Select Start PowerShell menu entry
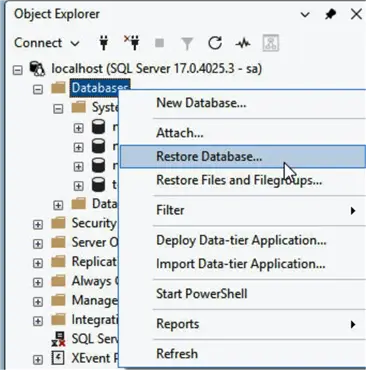The image size is (366, 370). [x=243, y=294]
